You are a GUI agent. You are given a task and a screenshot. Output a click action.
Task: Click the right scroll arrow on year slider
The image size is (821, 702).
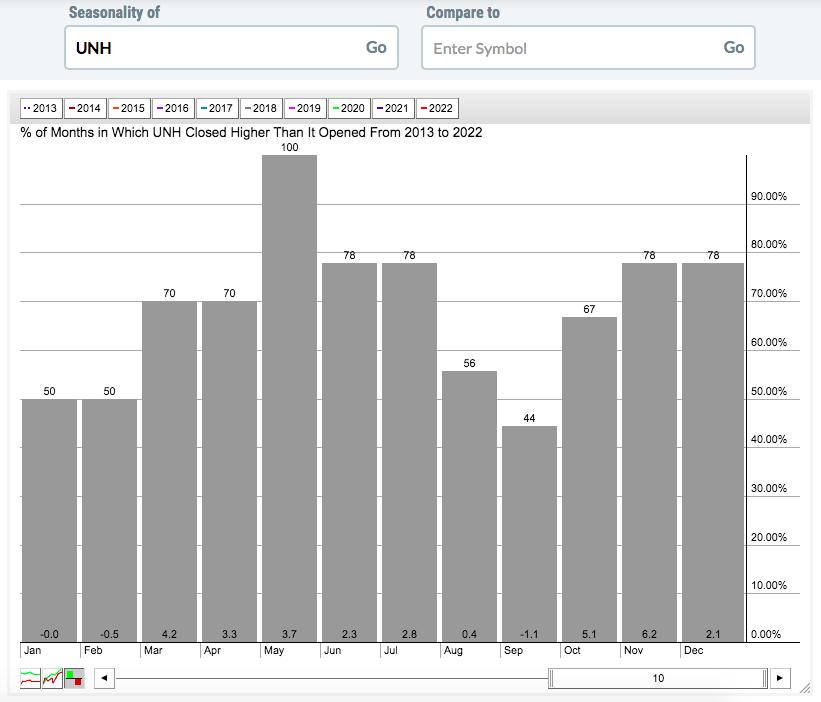(780, 679)
